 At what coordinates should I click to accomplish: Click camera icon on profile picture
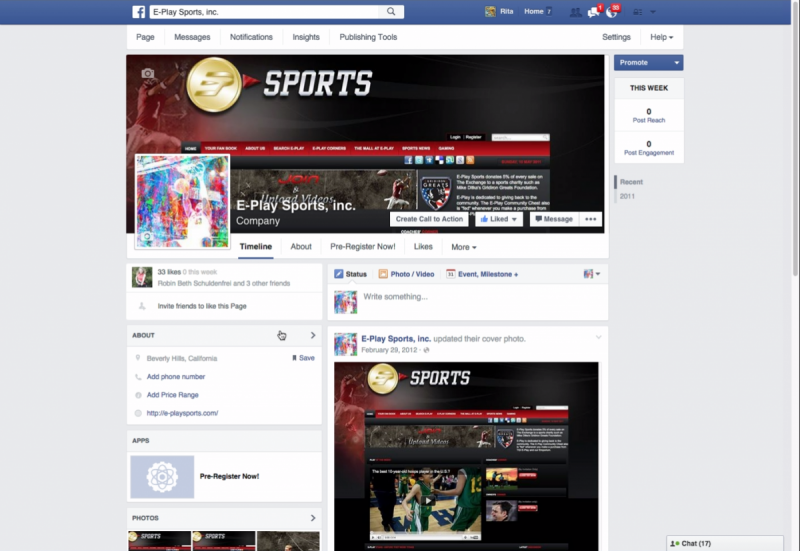[x=147, y=236]
